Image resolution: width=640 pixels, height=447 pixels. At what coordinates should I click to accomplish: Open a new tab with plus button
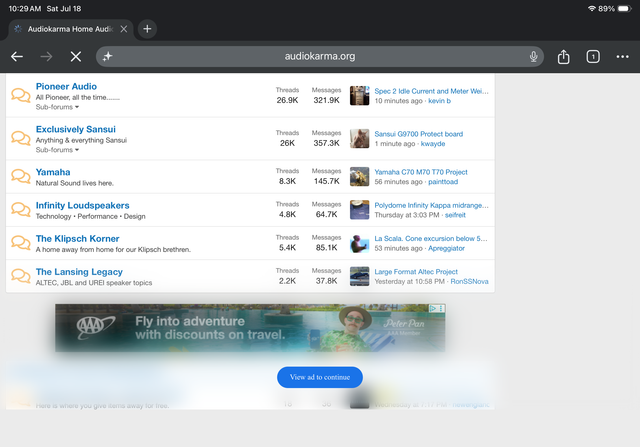tap(147, 29)
